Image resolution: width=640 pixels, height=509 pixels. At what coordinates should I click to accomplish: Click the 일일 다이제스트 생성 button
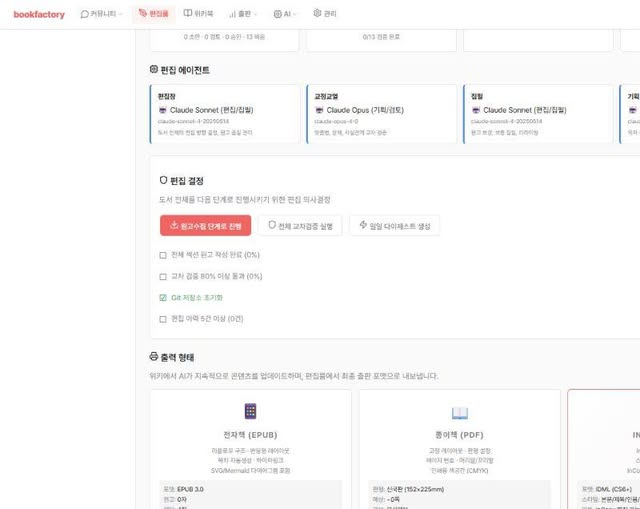(395, 226)
